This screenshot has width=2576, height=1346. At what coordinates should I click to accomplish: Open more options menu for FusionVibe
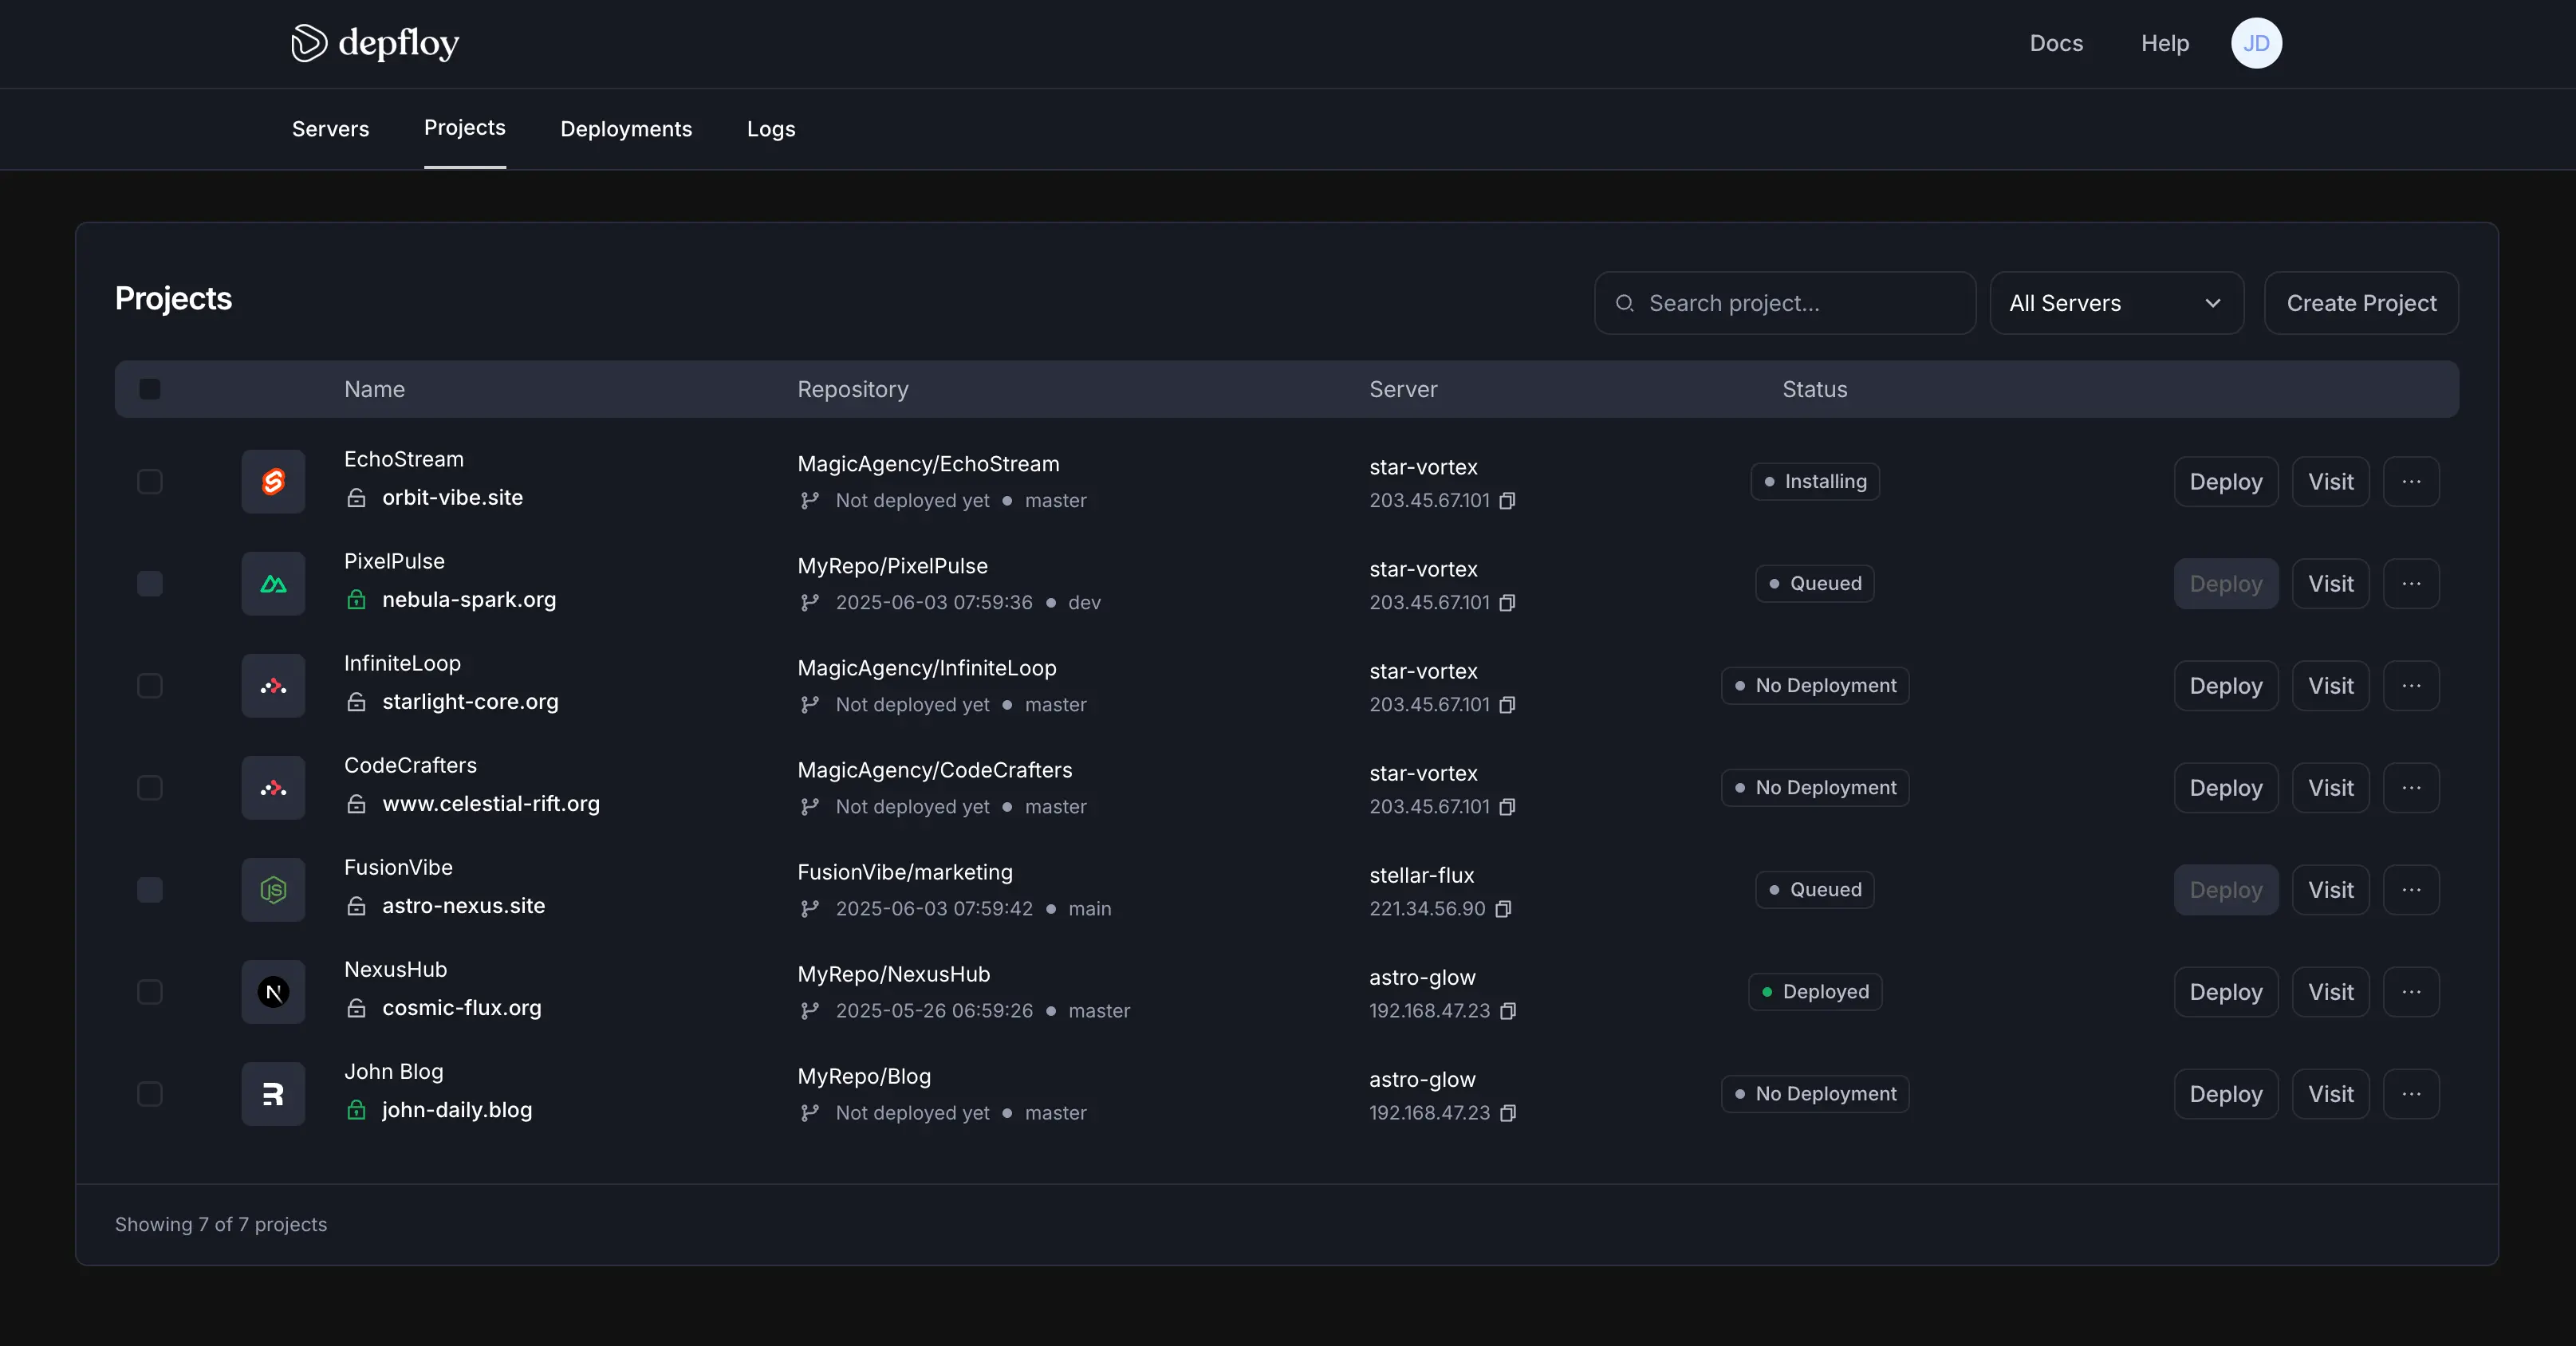tap(2411, 890)
